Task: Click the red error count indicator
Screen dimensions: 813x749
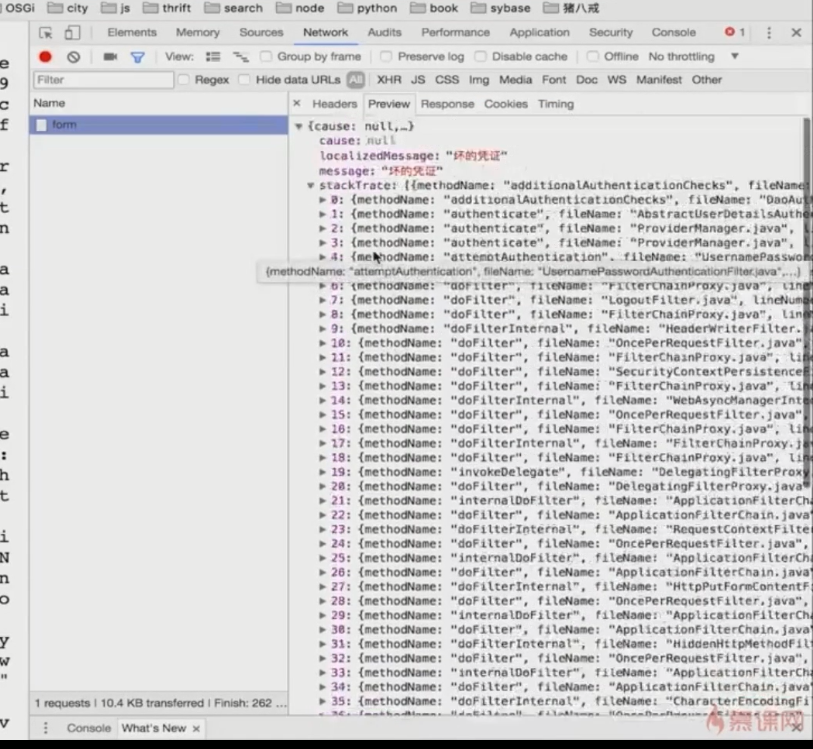Action: (735, 32)
